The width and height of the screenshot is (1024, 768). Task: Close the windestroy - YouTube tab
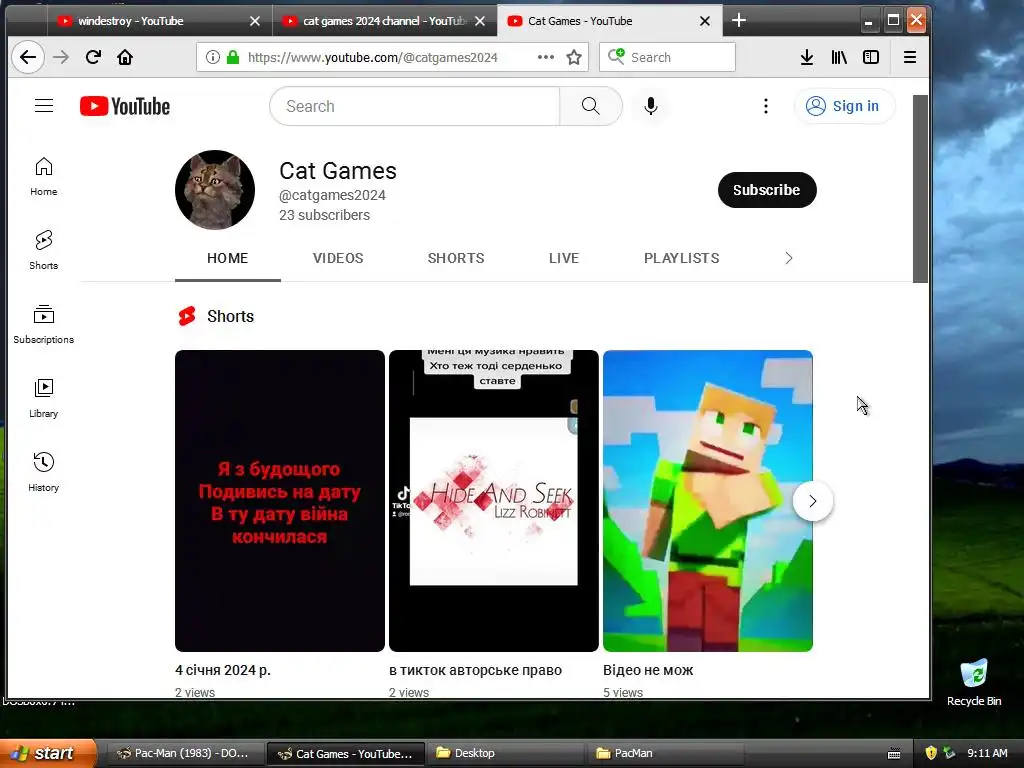click(255, 21)
